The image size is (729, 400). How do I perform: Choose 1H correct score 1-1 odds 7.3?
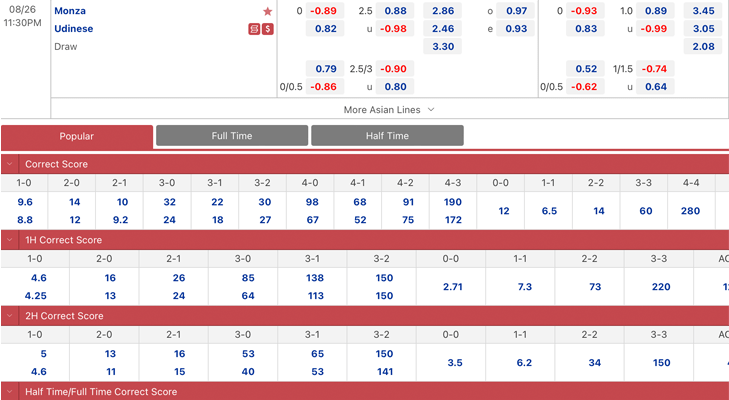pos(524,287)
